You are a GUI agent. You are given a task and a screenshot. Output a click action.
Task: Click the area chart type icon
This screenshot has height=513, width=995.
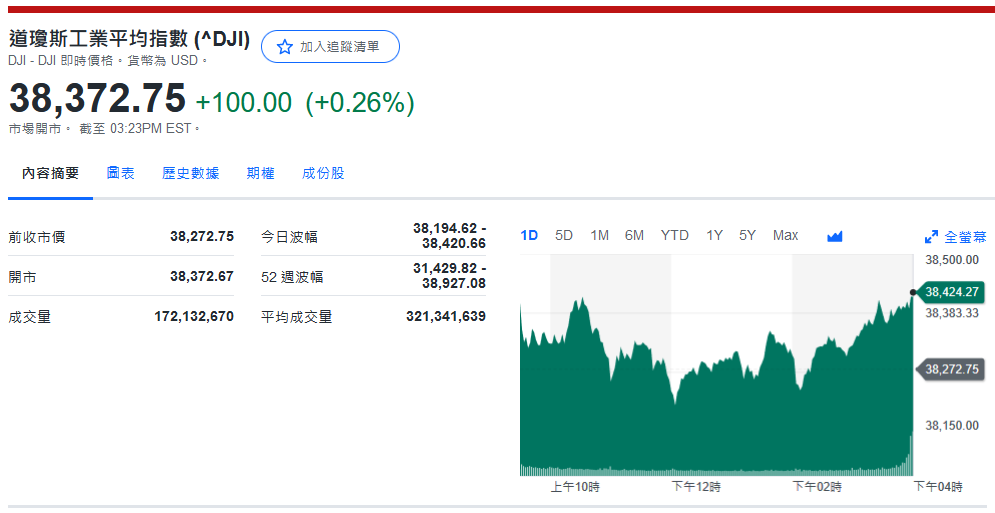(x=835, y=236)
